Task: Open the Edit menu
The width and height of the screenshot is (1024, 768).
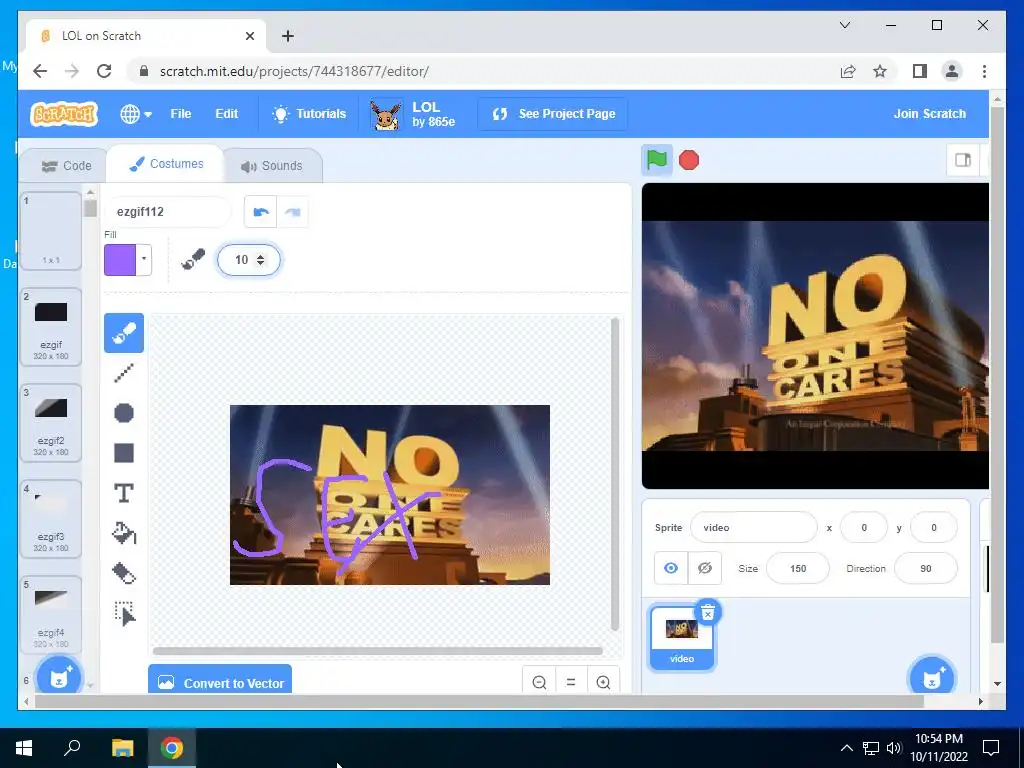Action: click(x=227, y=114)
